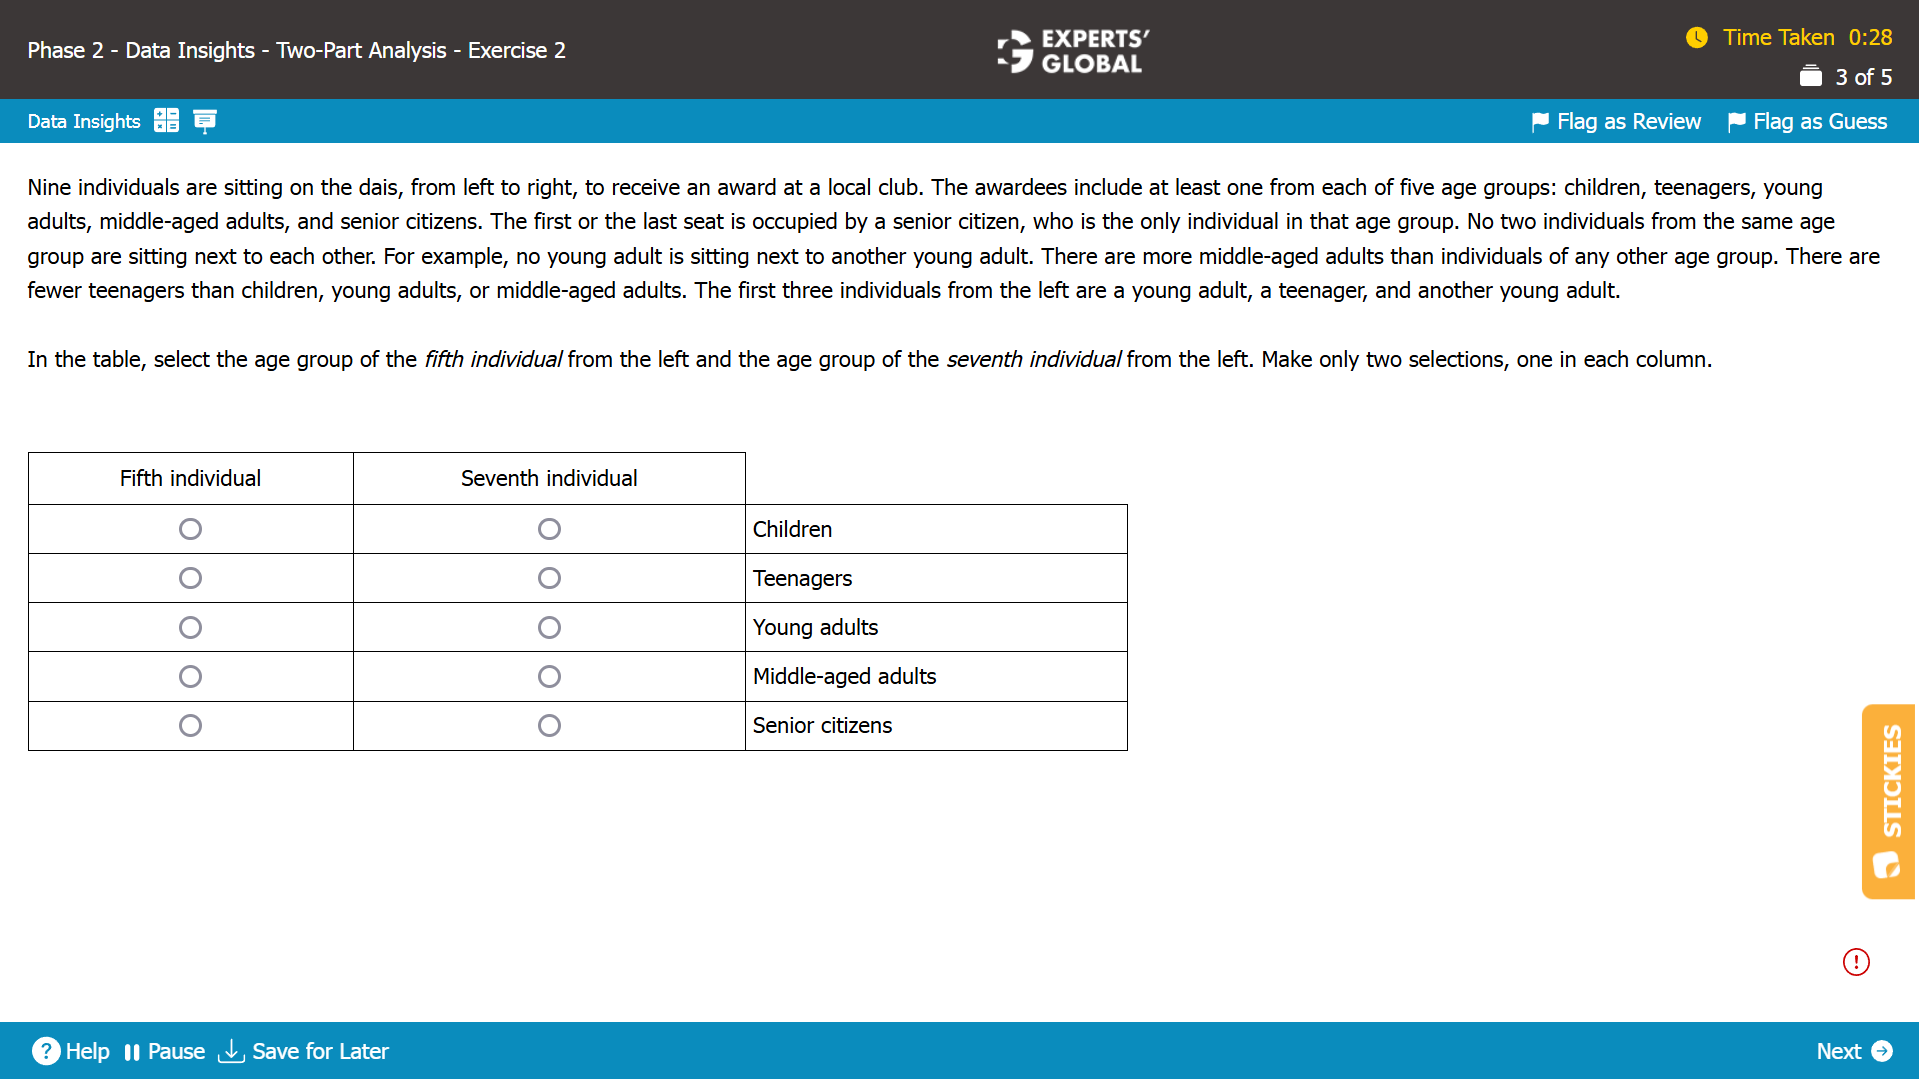Click the Data Insights section label

(84, 120)
